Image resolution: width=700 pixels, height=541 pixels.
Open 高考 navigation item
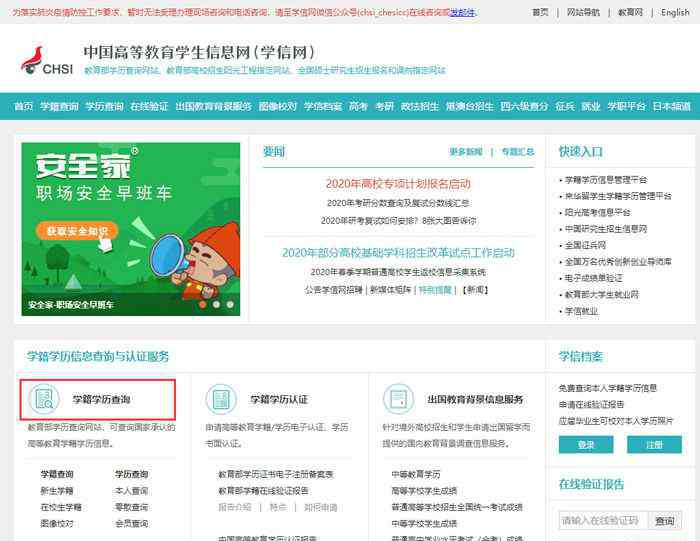point(358,106)
